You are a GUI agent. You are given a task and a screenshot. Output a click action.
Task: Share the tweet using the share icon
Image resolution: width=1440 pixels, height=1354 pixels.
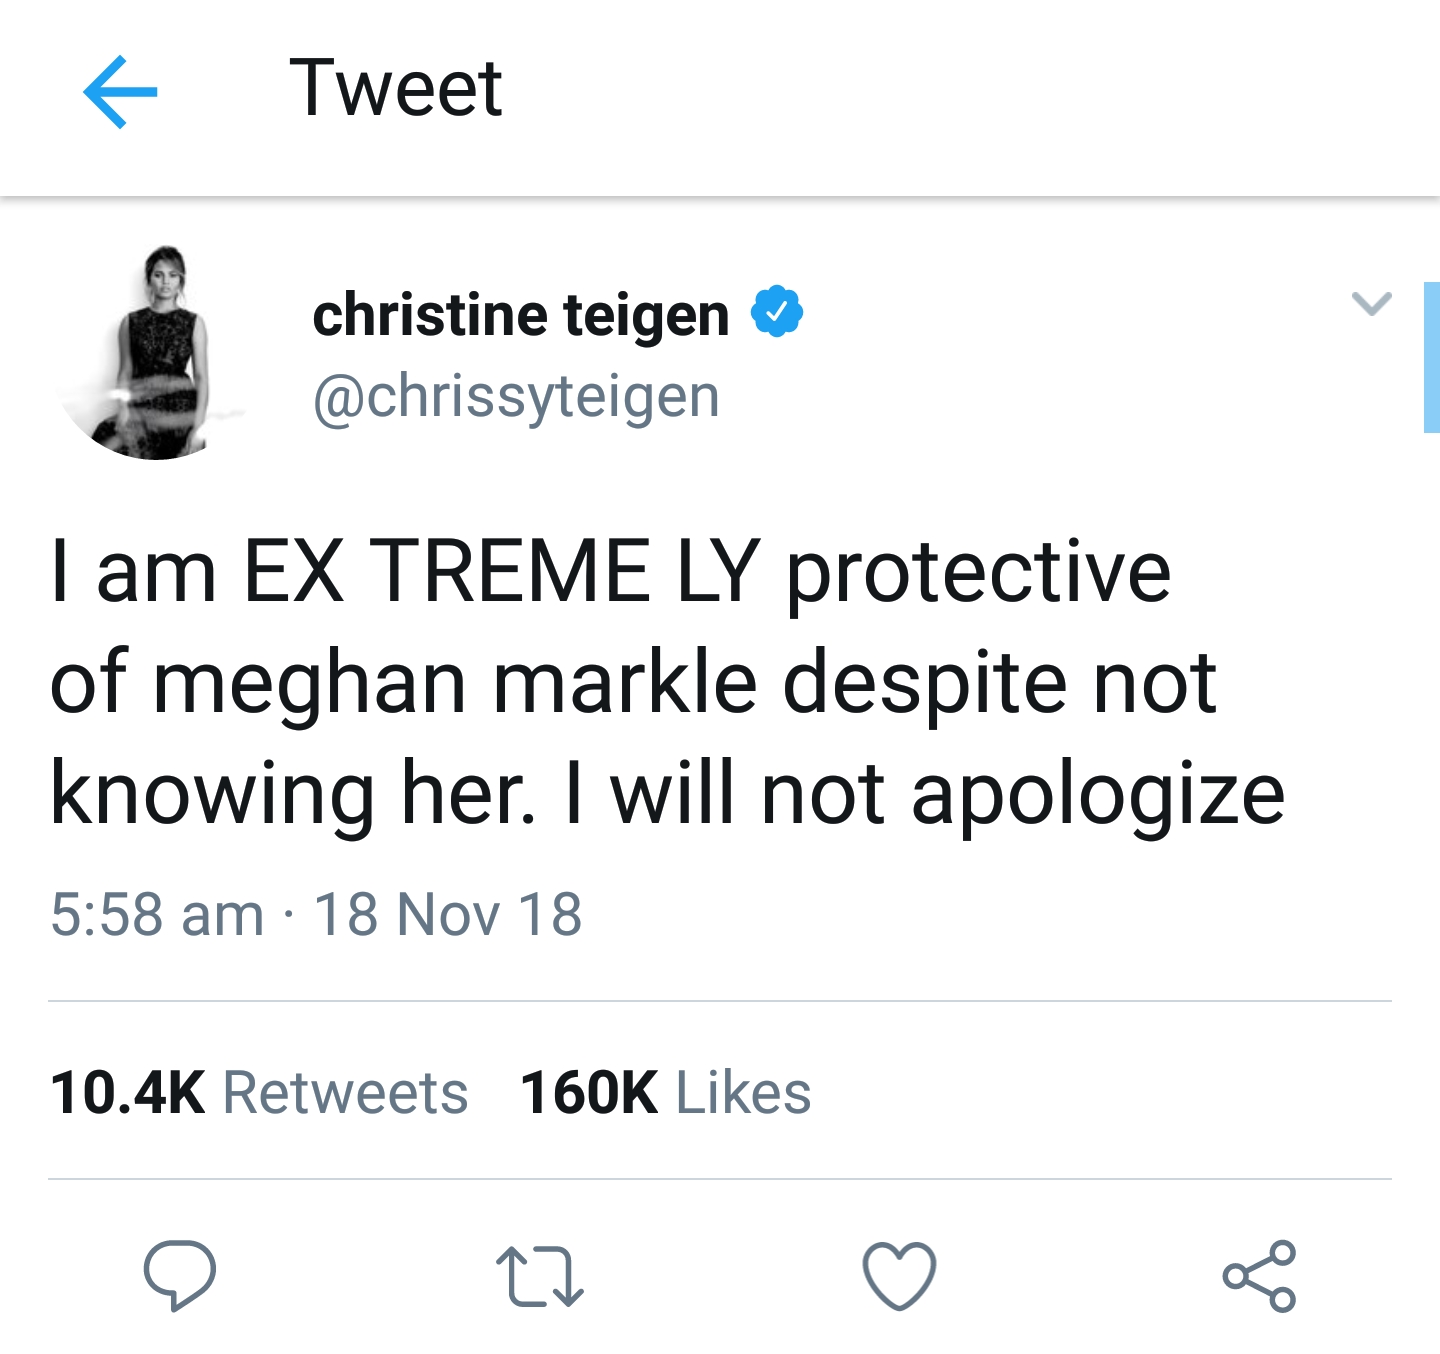(x=1259, y=1276)
